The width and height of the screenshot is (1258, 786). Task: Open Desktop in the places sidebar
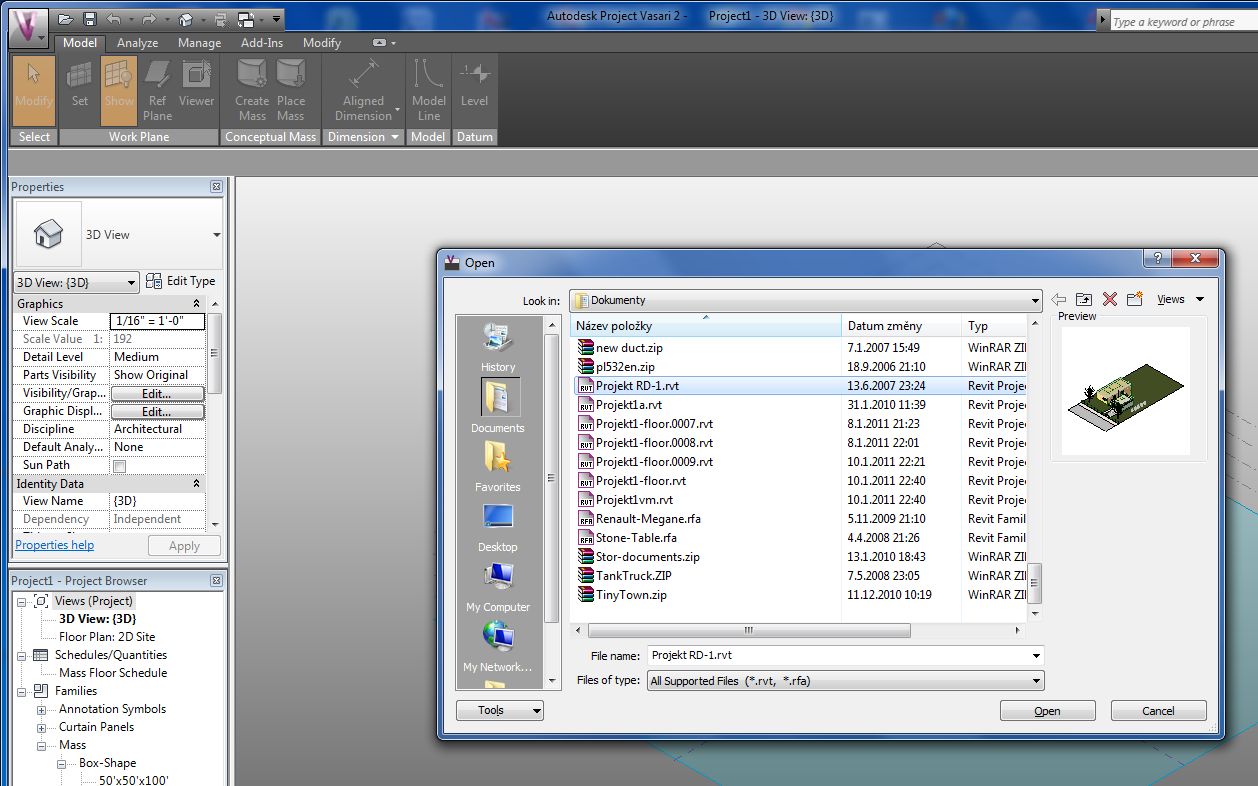pos(498,527)
